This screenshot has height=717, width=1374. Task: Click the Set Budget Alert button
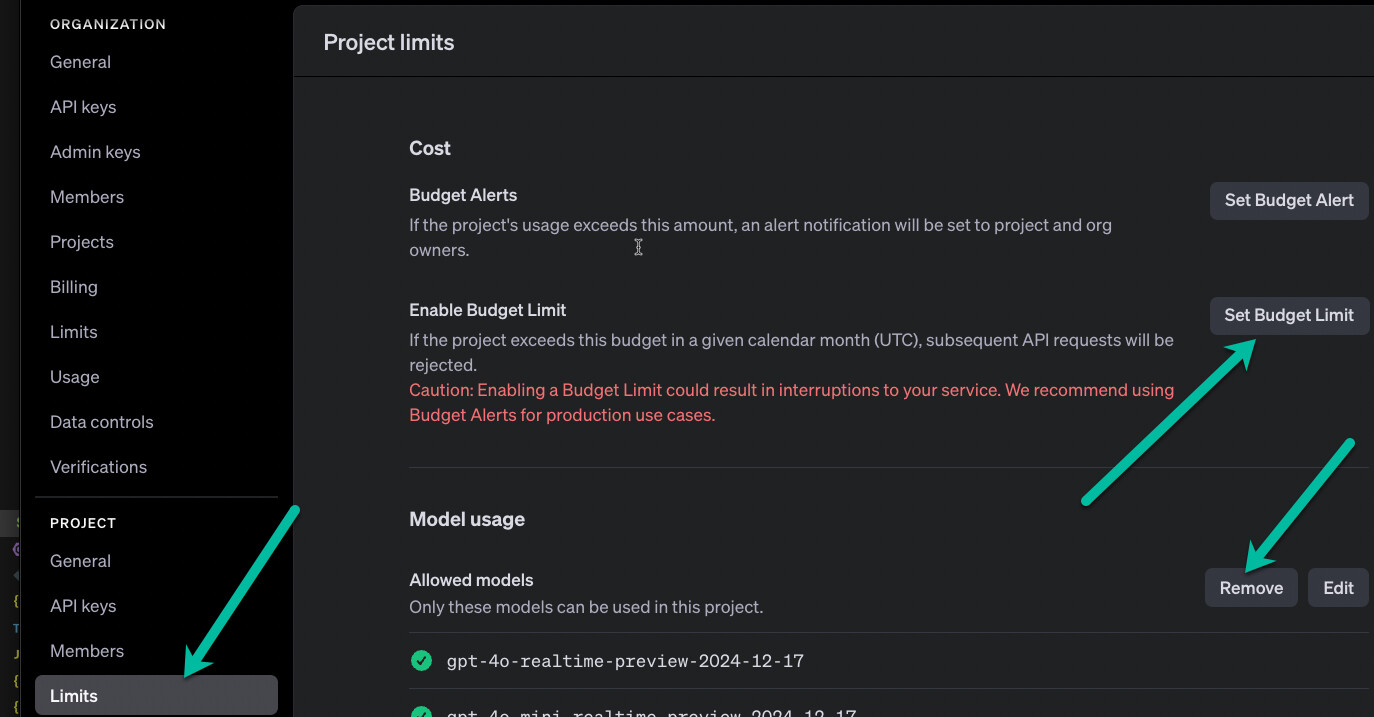tap(1289, 200)
